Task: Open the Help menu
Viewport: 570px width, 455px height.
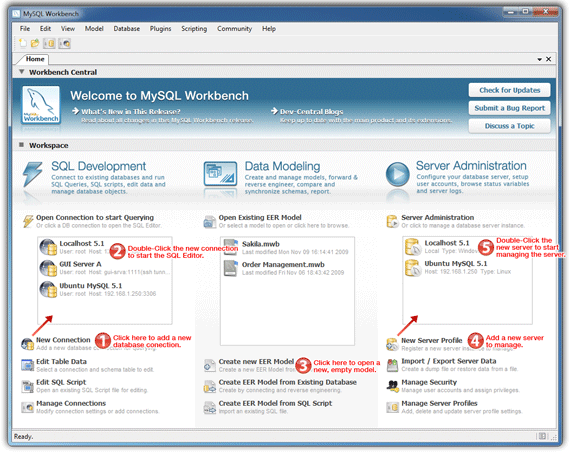Action: (x=269, y=28)
